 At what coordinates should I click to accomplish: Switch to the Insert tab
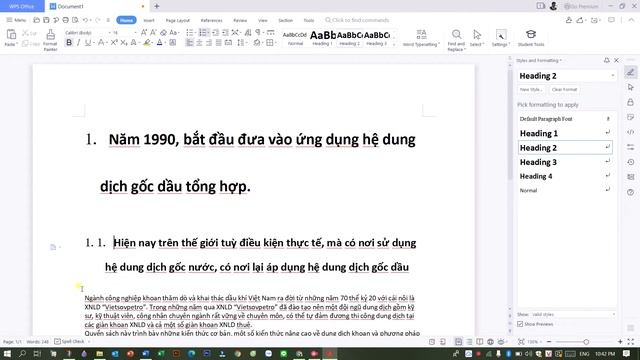tap(149, 20)
